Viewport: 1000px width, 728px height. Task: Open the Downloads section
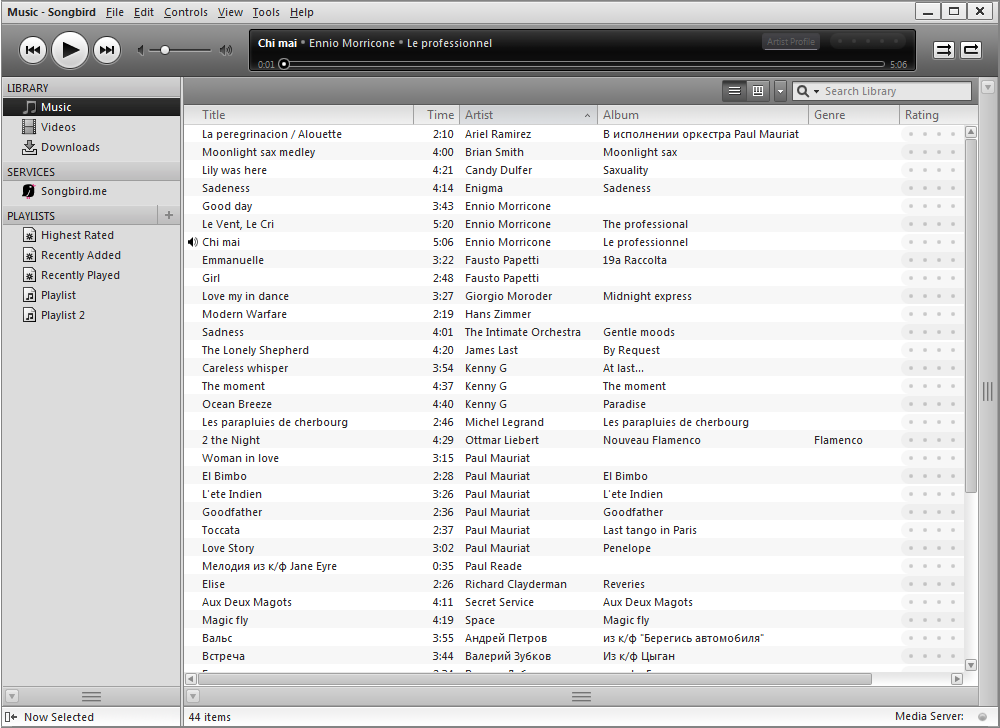point(70,147)
